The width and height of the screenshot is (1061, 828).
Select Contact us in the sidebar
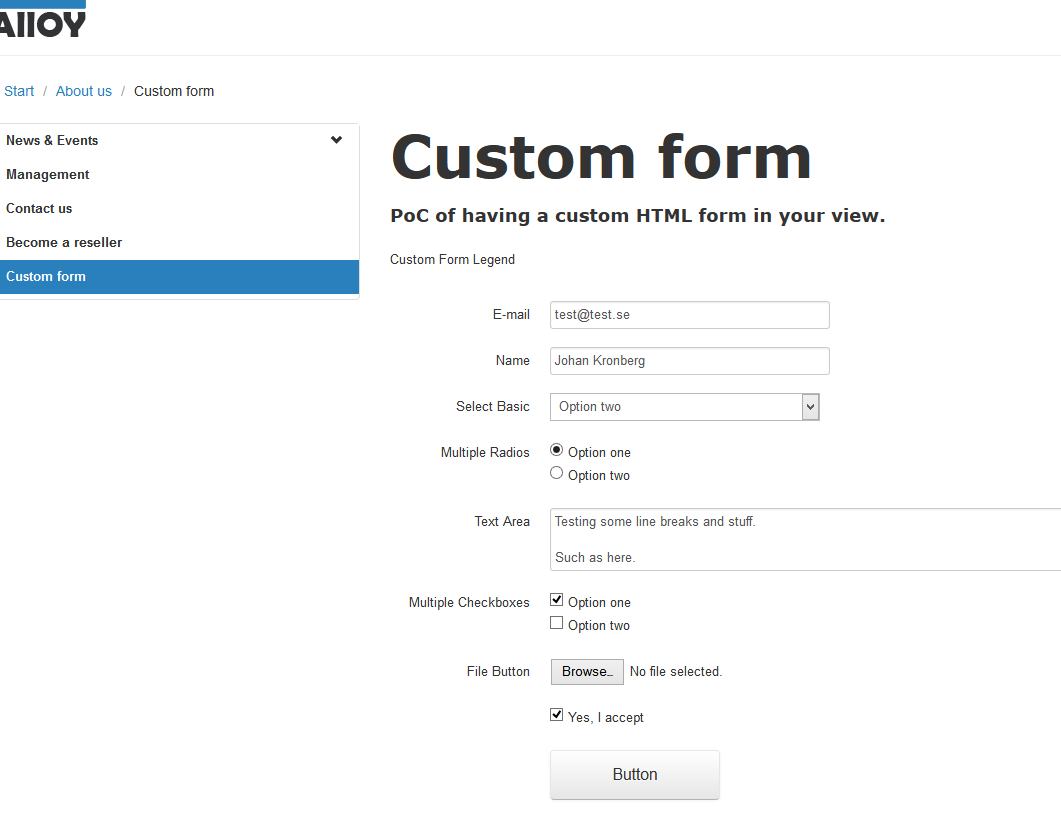tap(39, 208)
